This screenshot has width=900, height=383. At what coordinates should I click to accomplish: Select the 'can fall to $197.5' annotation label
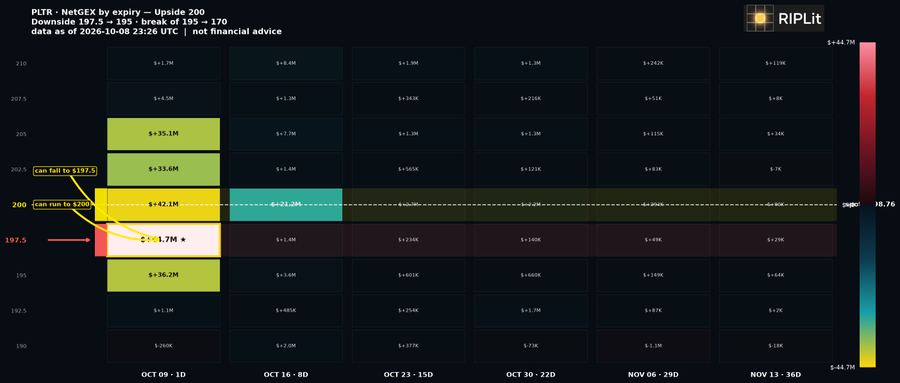[65, 171]
